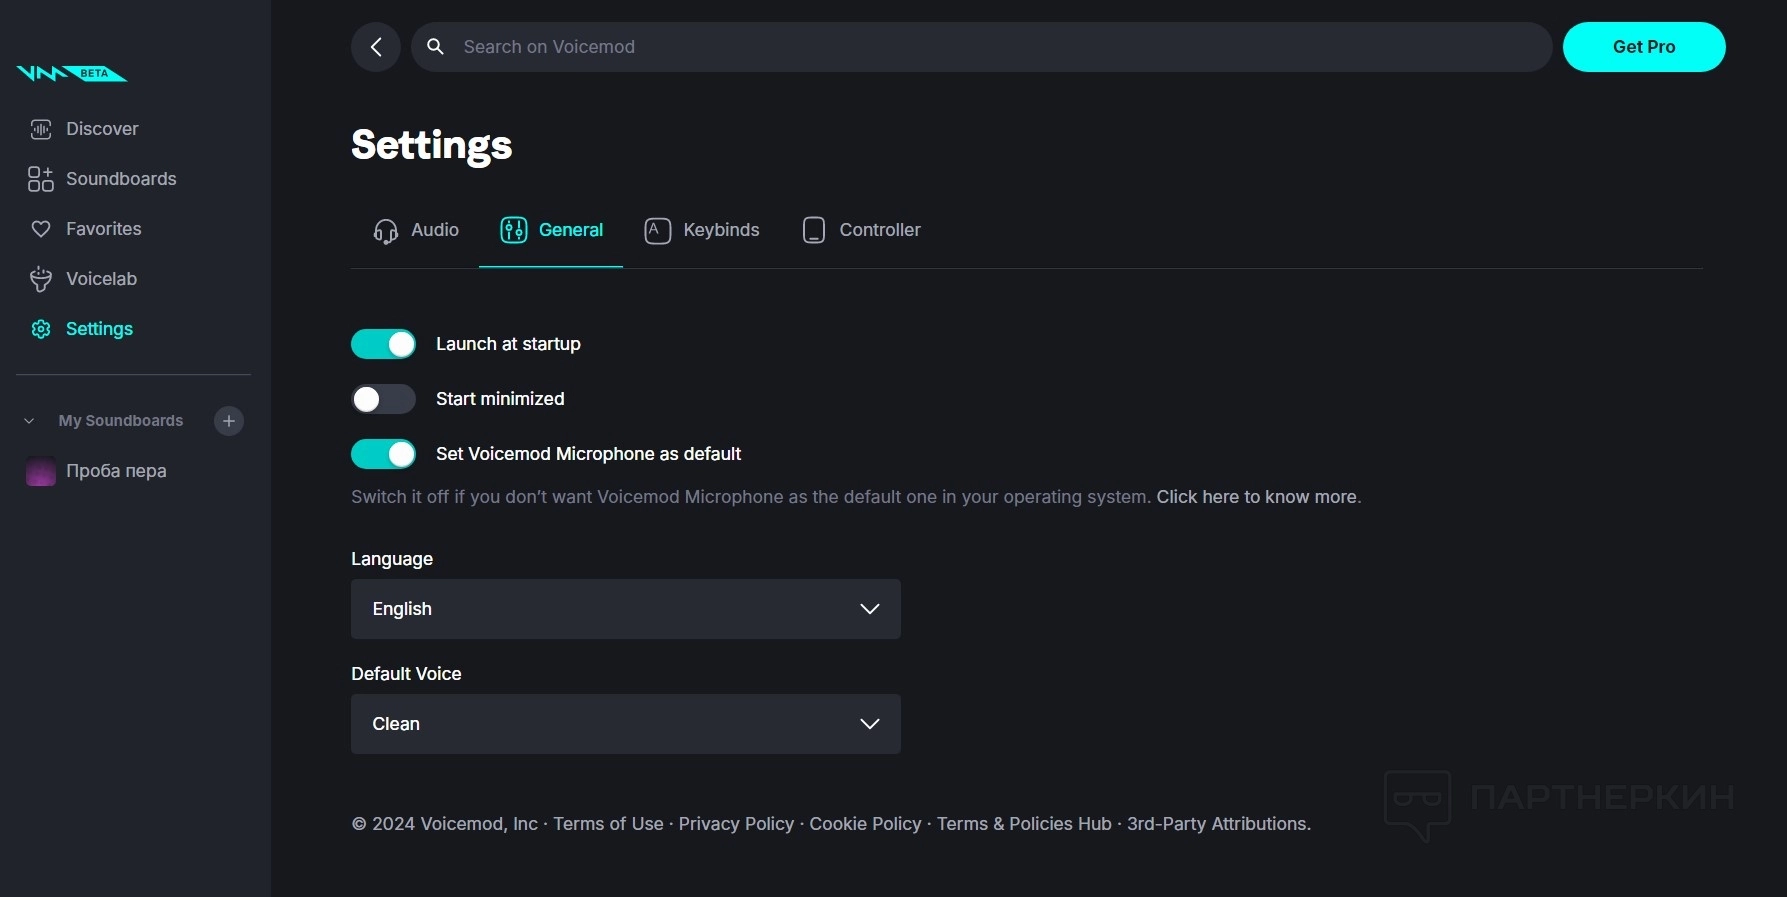Open the Language dropdown
The image size is (1787, 897).
(x=625, y=609)
